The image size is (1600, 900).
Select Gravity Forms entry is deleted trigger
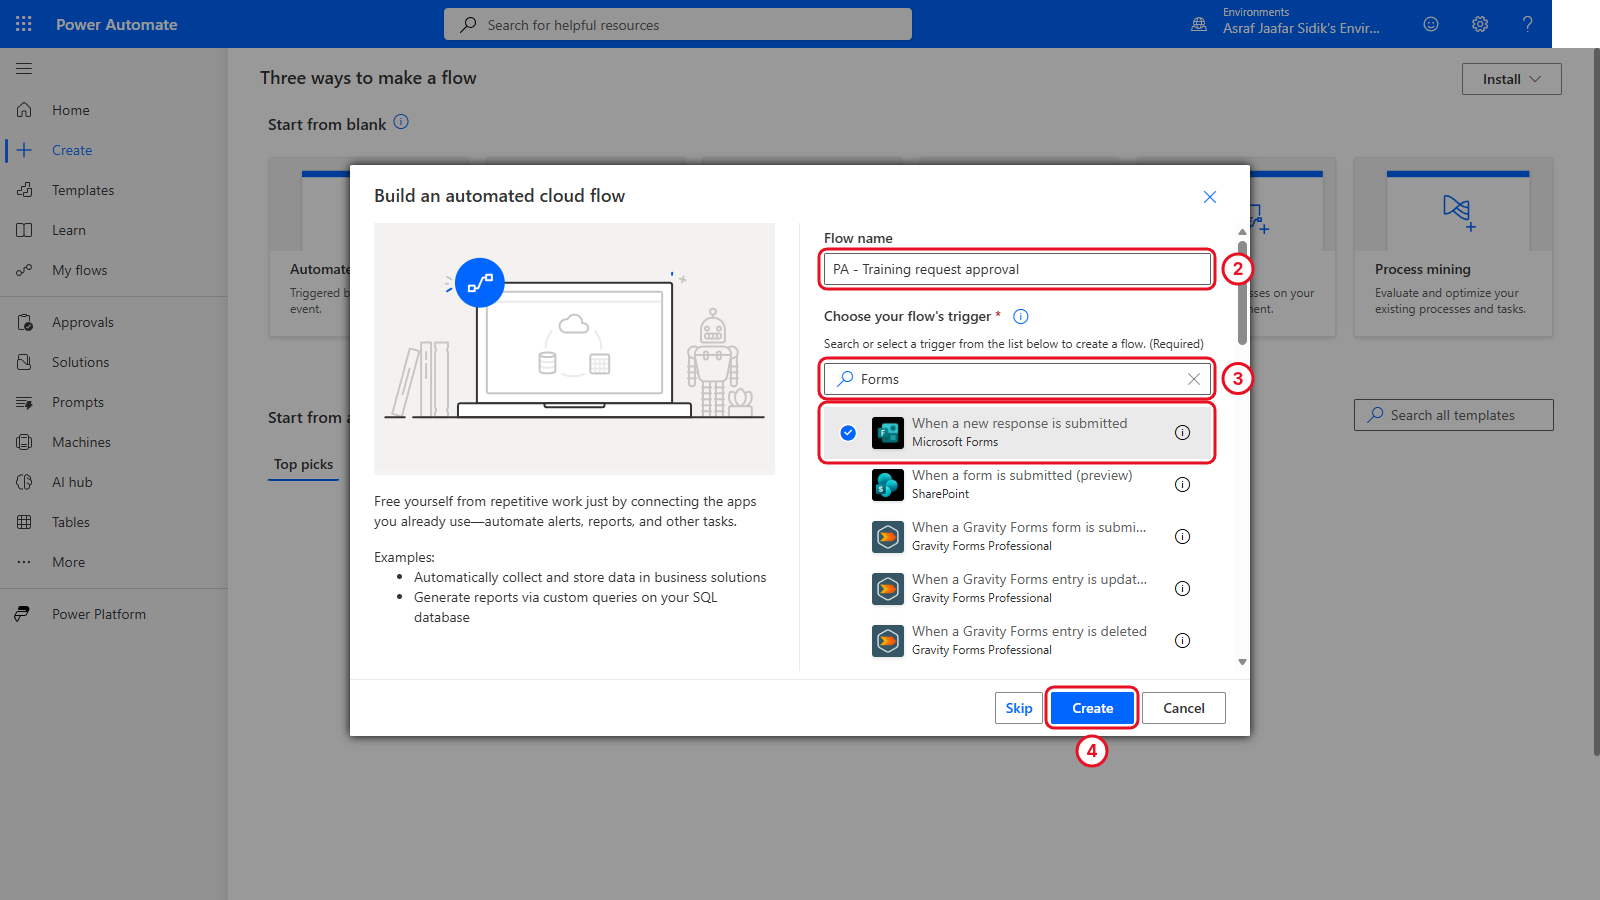click(1017, 641)
